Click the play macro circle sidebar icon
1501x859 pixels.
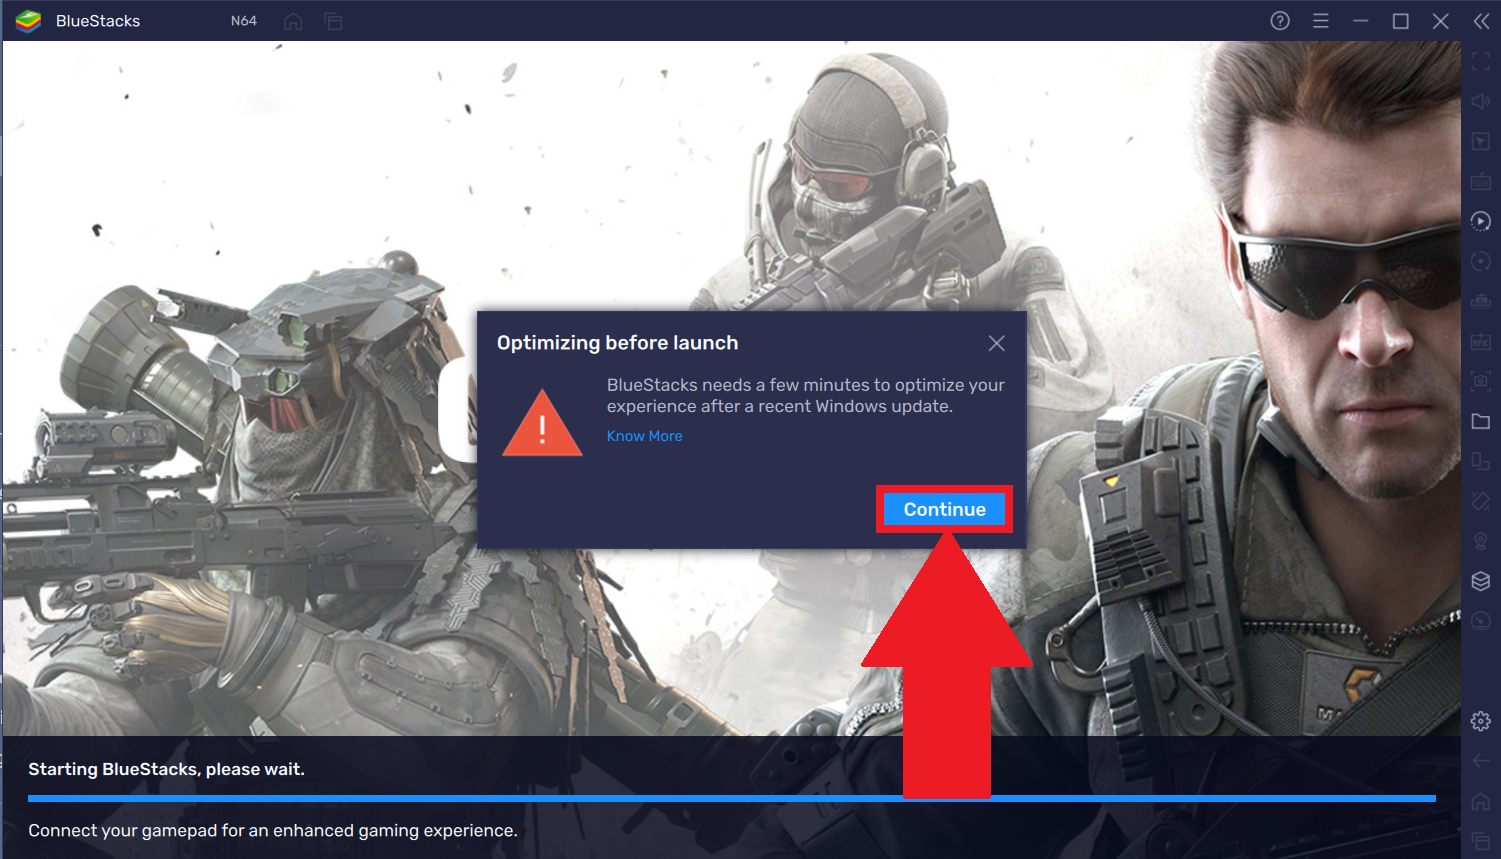1481,221
